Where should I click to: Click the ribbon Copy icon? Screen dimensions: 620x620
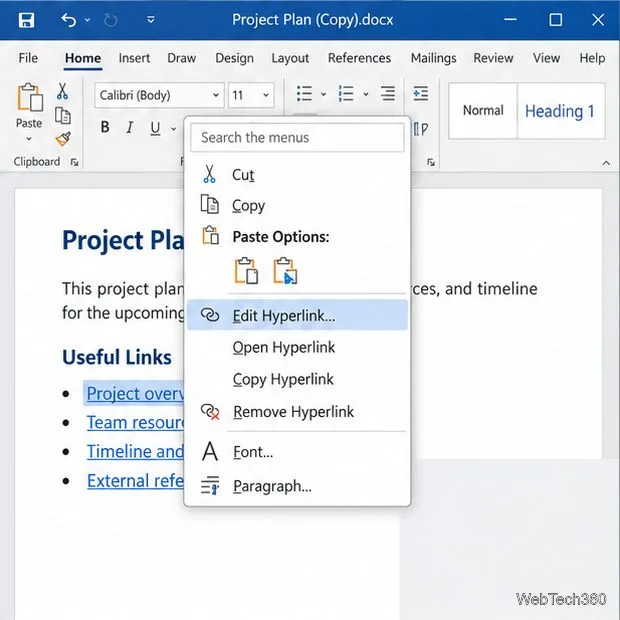[62, 116]
